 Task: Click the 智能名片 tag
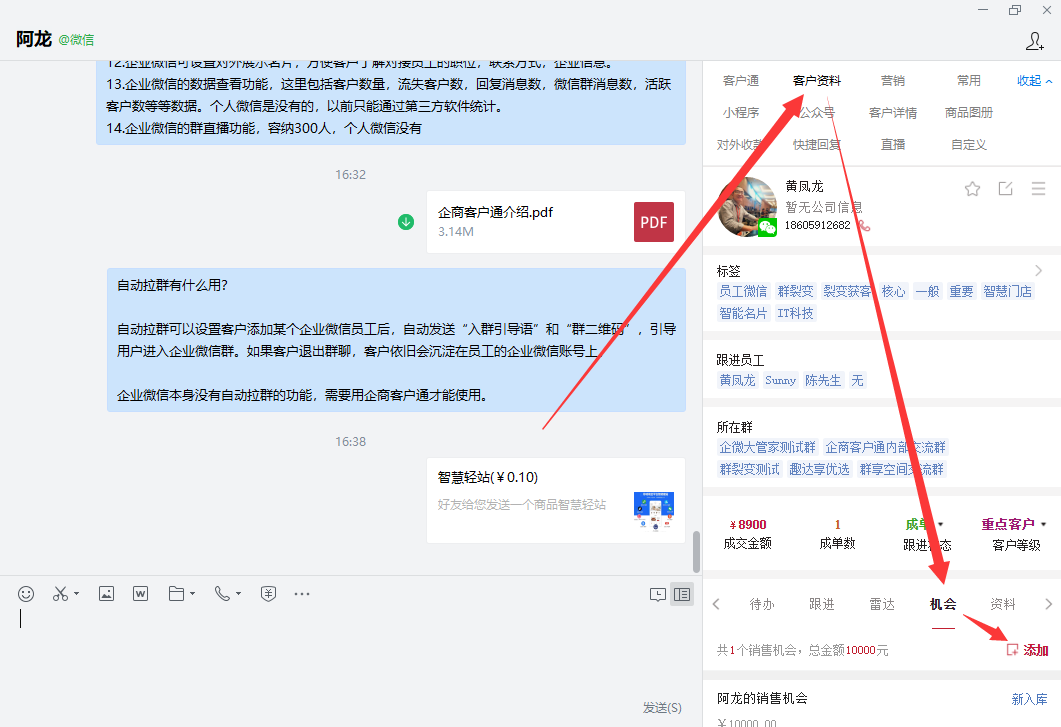(x=743, y=313)
